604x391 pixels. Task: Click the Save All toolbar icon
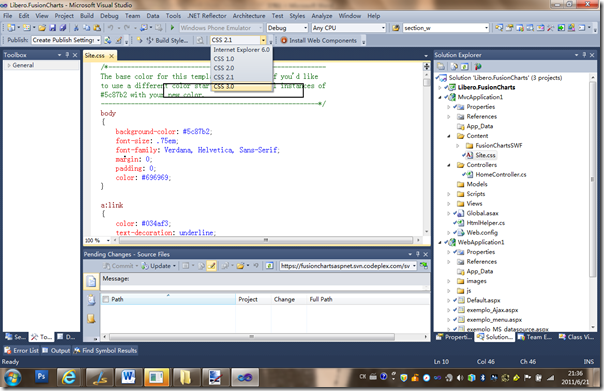62,28
